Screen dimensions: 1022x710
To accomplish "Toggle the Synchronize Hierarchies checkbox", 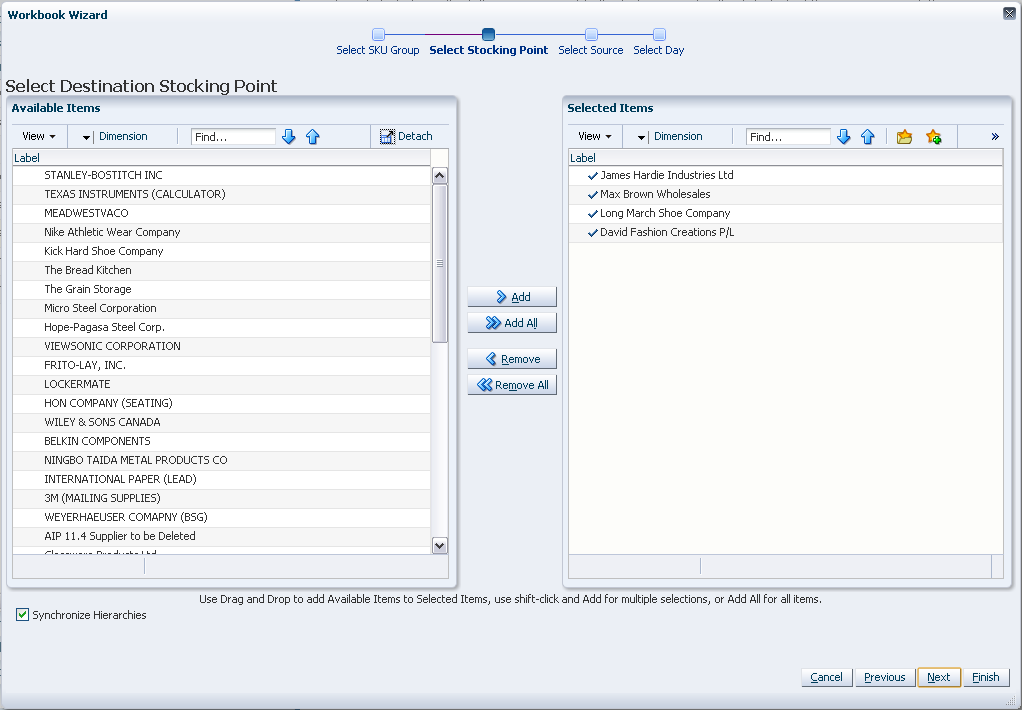I will pyautogui.click(x=22, y=615).
